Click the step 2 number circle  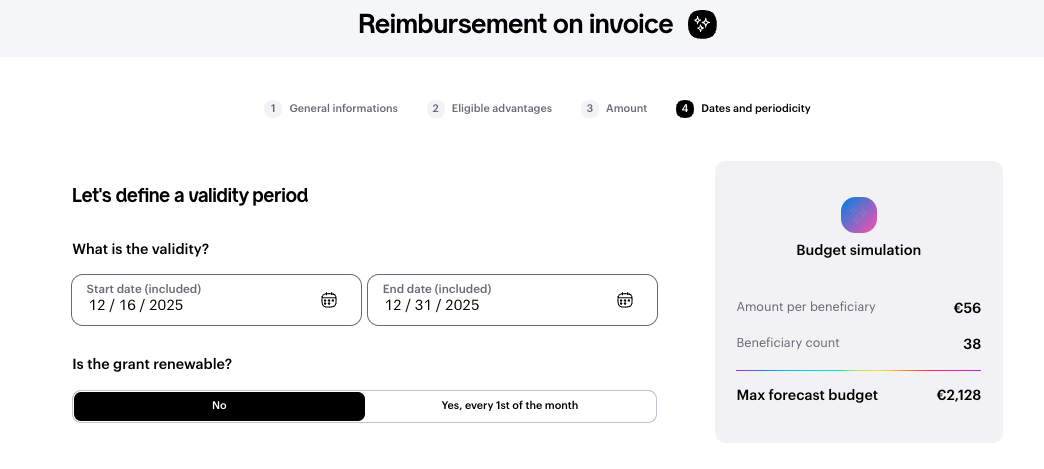click(x=435, y=109)
